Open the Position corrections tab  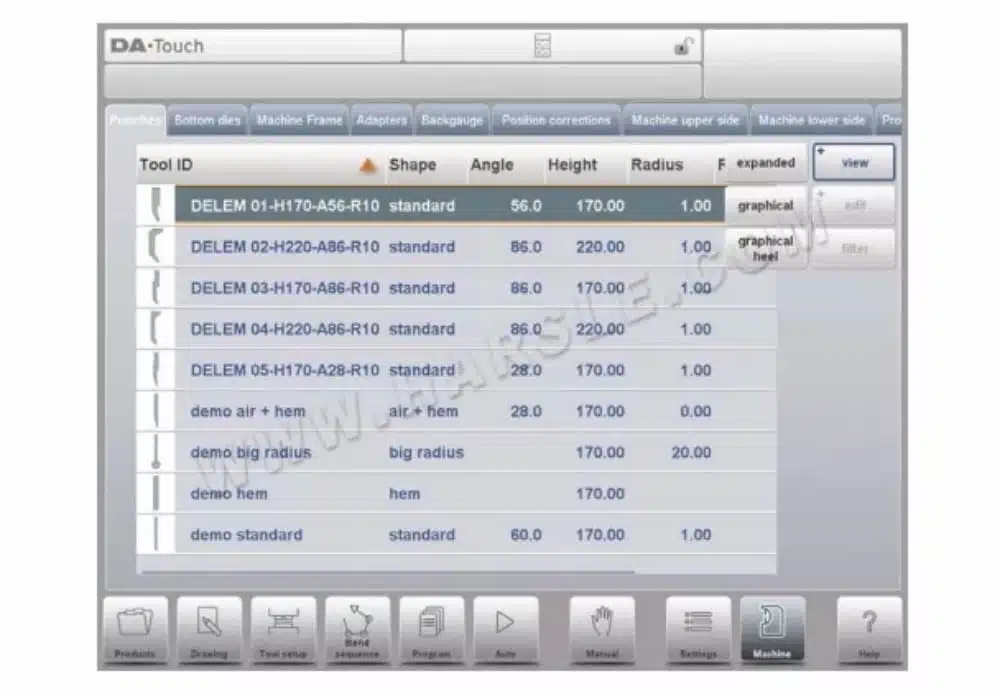(556, 120)
